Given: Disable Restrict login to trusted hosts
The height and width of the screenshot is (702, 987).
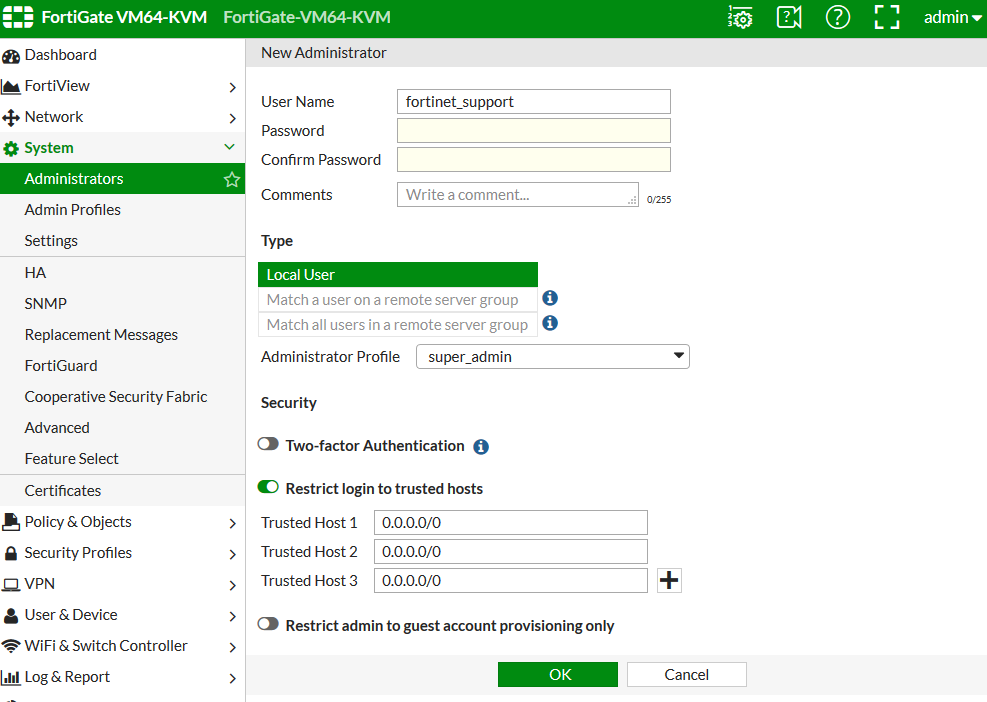Looking at the screenshot, I should (x=268, y=488).
